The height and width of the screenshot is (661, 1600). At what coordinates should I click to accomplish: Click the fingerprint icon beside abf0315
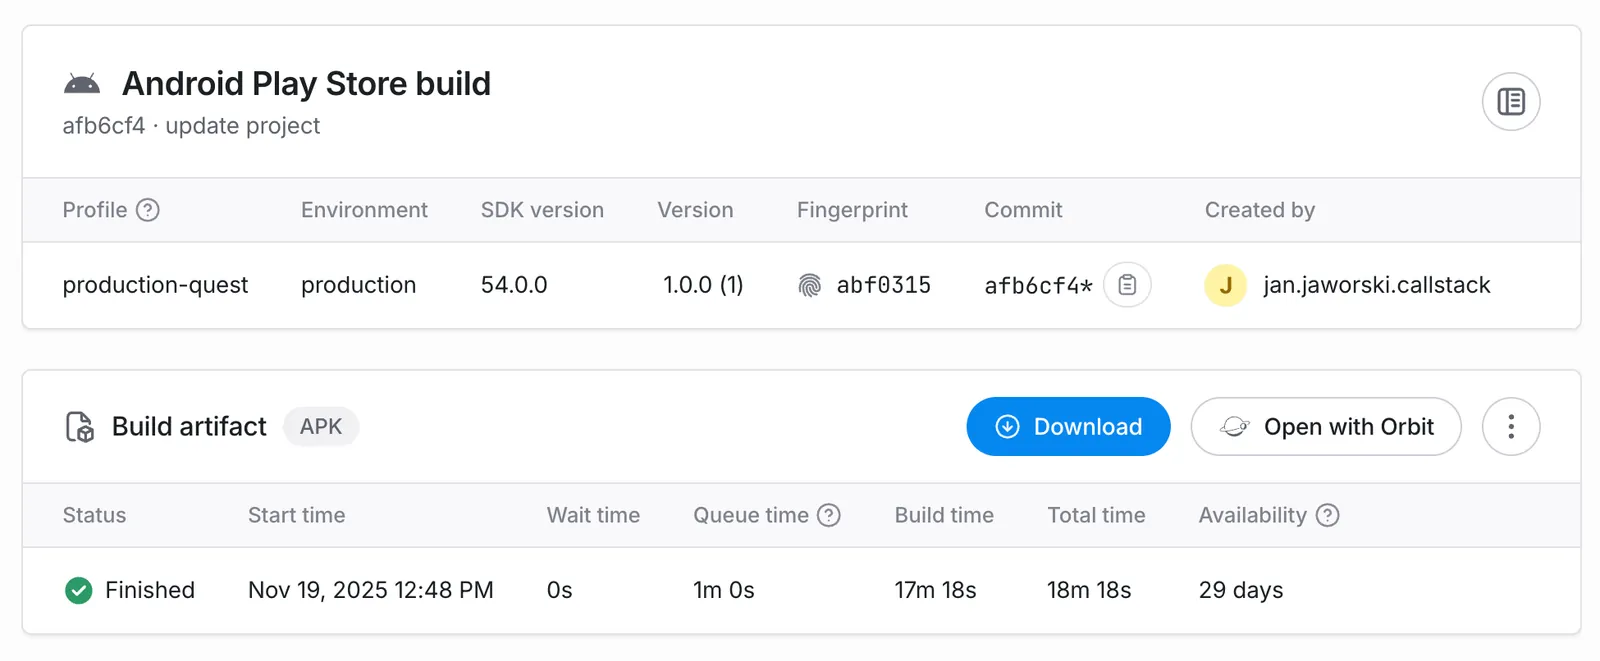pyautogui.click(x=810, y=286)
